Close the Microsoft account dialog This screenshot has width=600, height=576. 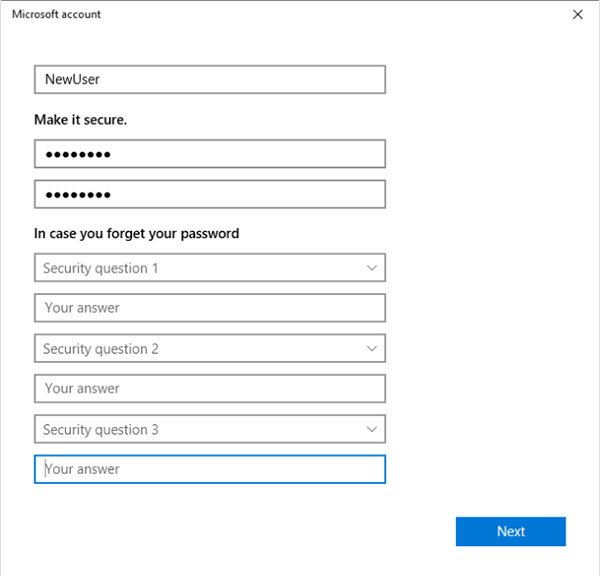[x=577, y=15]
